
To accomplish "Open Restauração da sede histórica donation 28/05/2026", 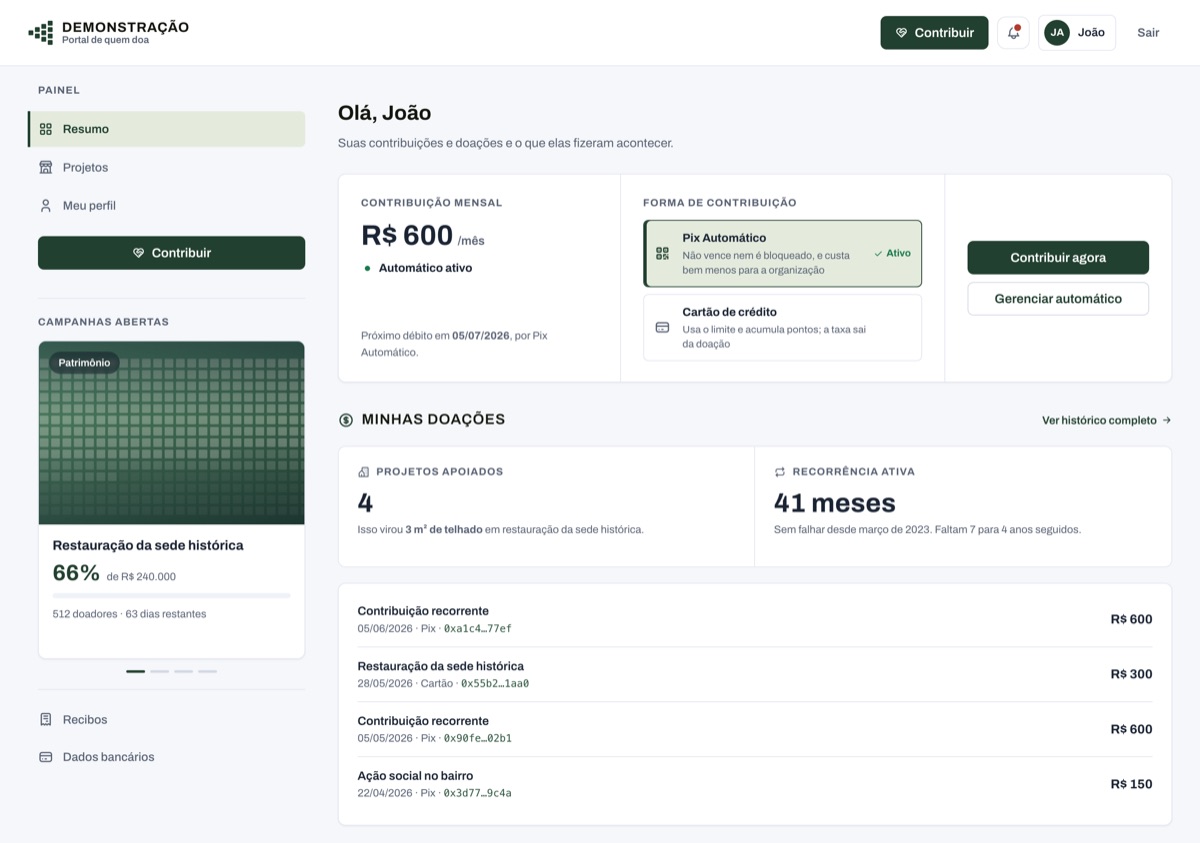I will pos(755,674).
